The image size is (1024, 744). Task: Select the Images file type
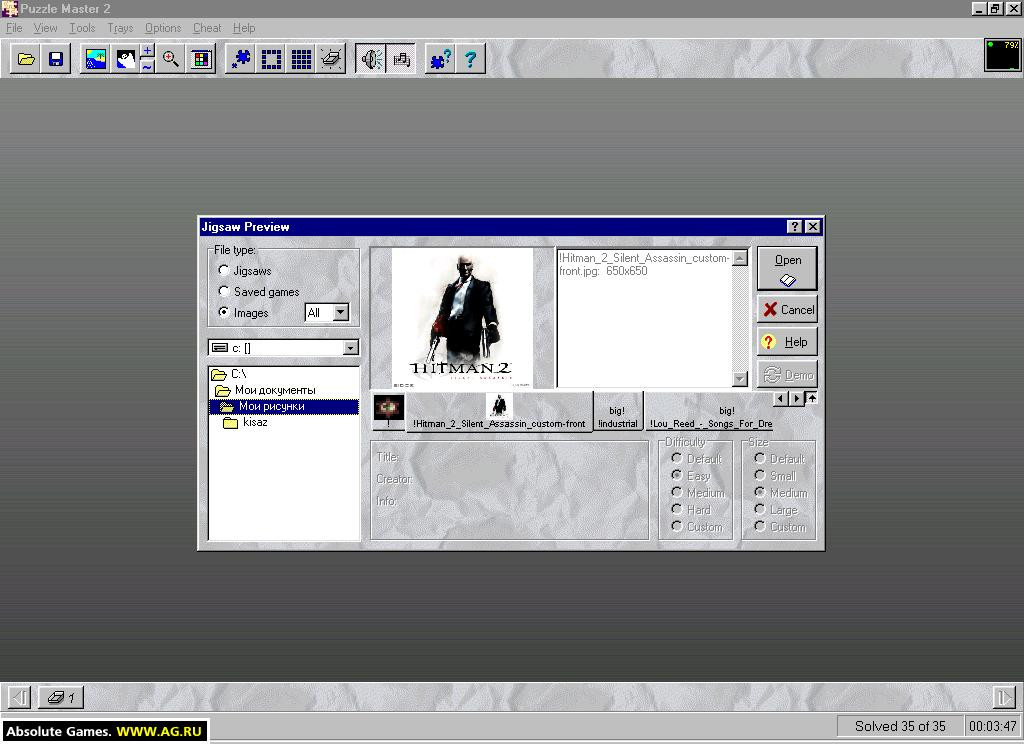click(243, 312)
